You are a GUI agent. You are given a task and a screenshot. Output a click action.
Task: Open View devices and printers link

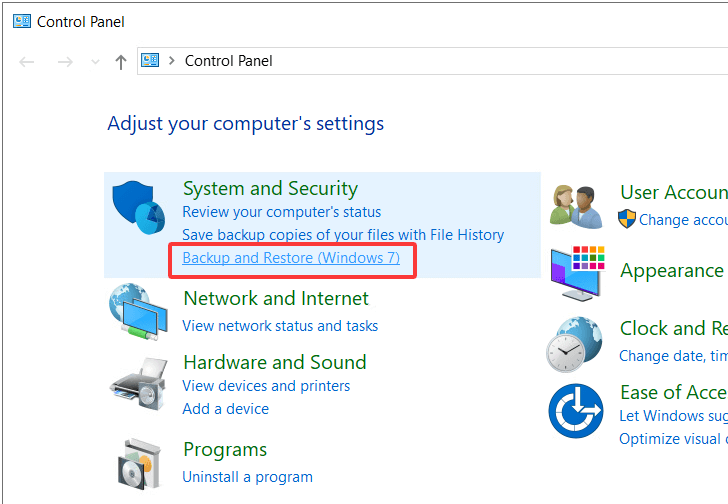point(266,385)
